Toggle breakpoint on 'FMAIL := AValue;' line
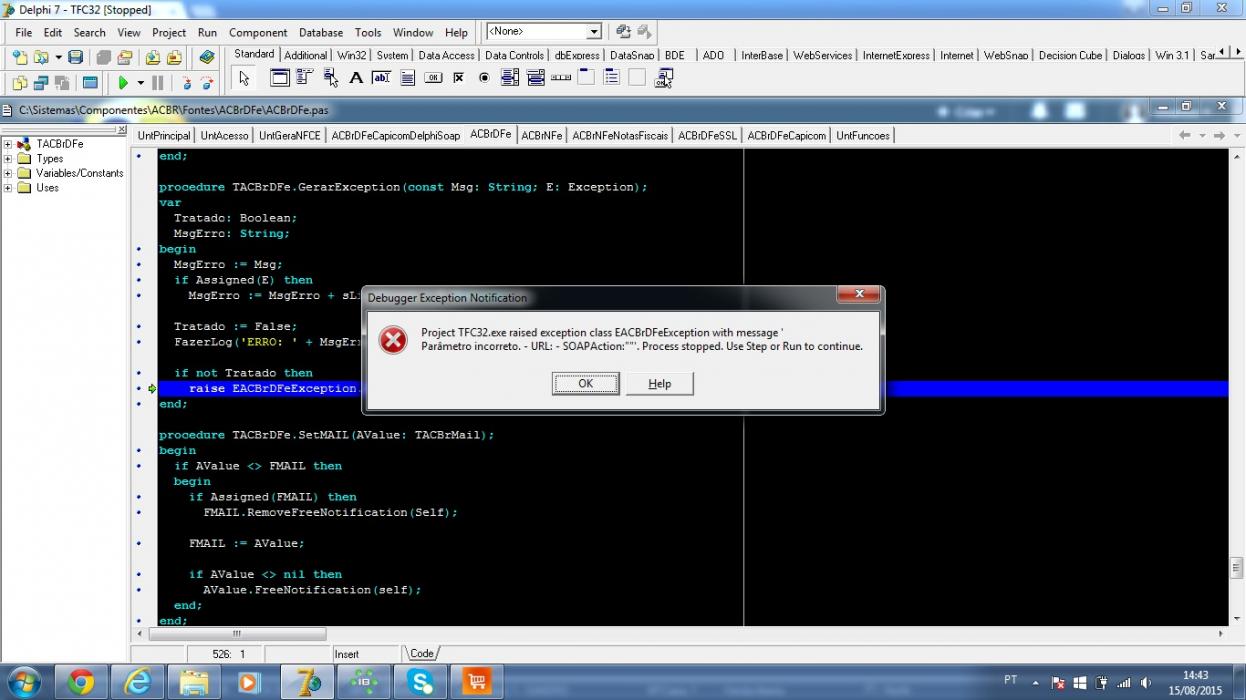The image size is (1246, 700). point(139,543)
